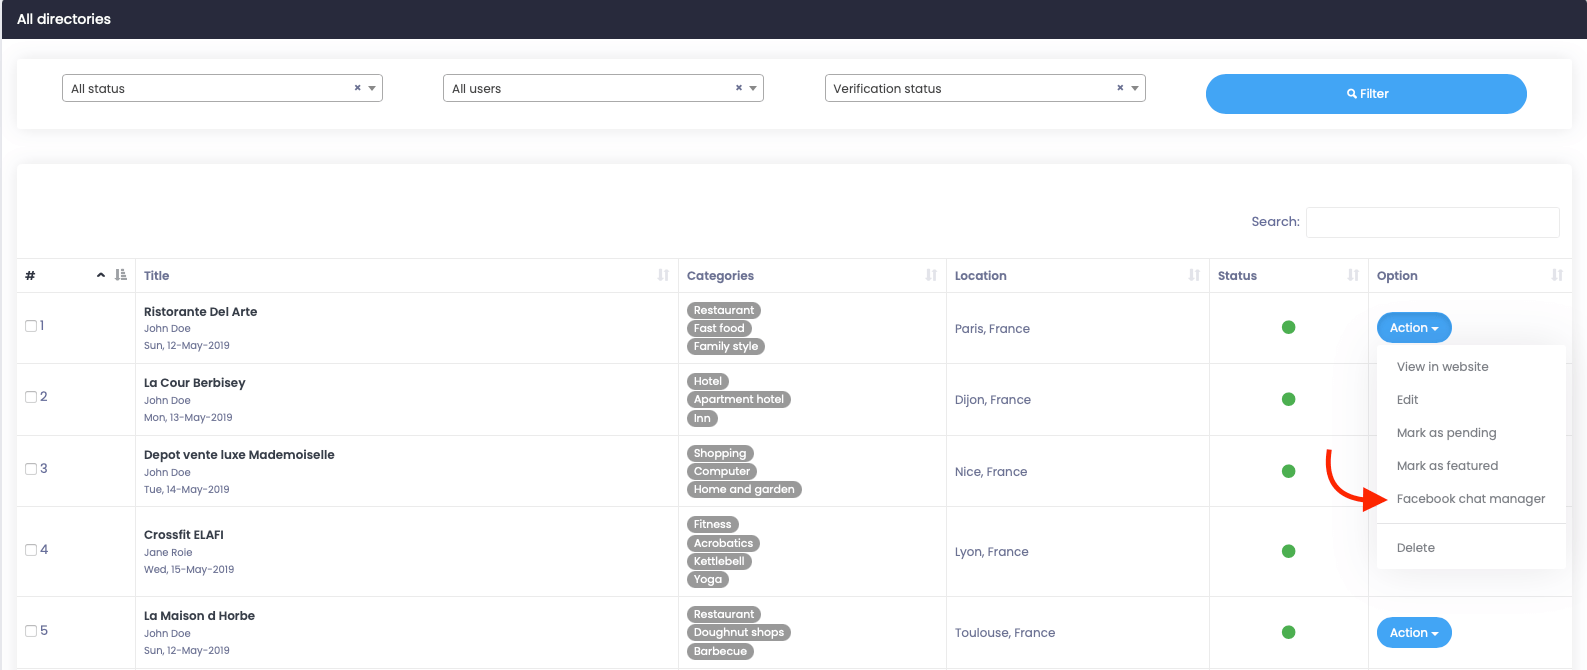This screenshot has width=1587, height=670.
Task: Click the Doughnut shops tag
Action: pyautogui.click(x=739, y=632)
